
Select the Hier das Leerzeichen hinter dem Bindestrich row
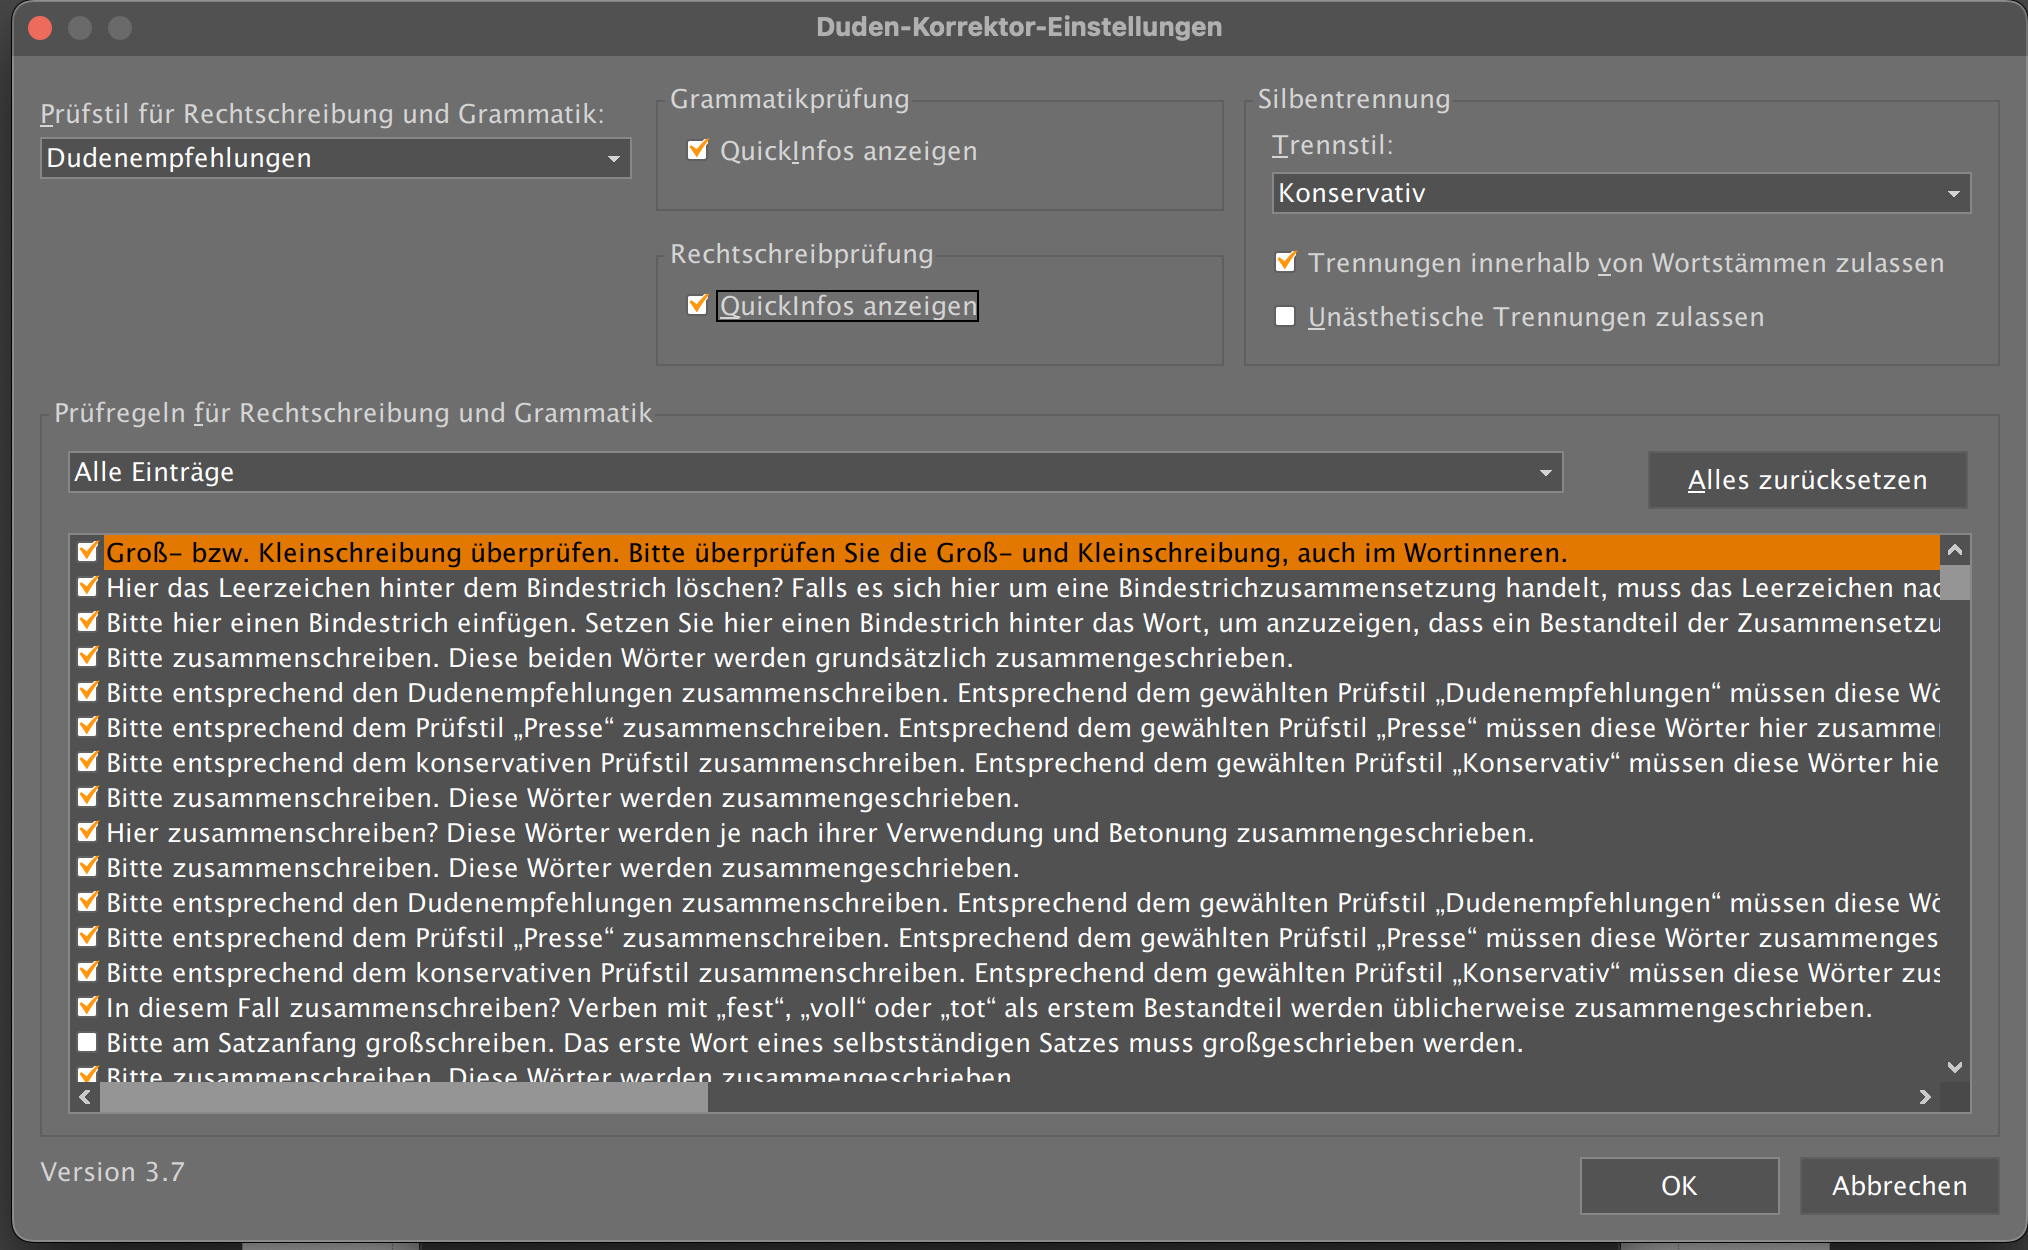point(1022,587)
